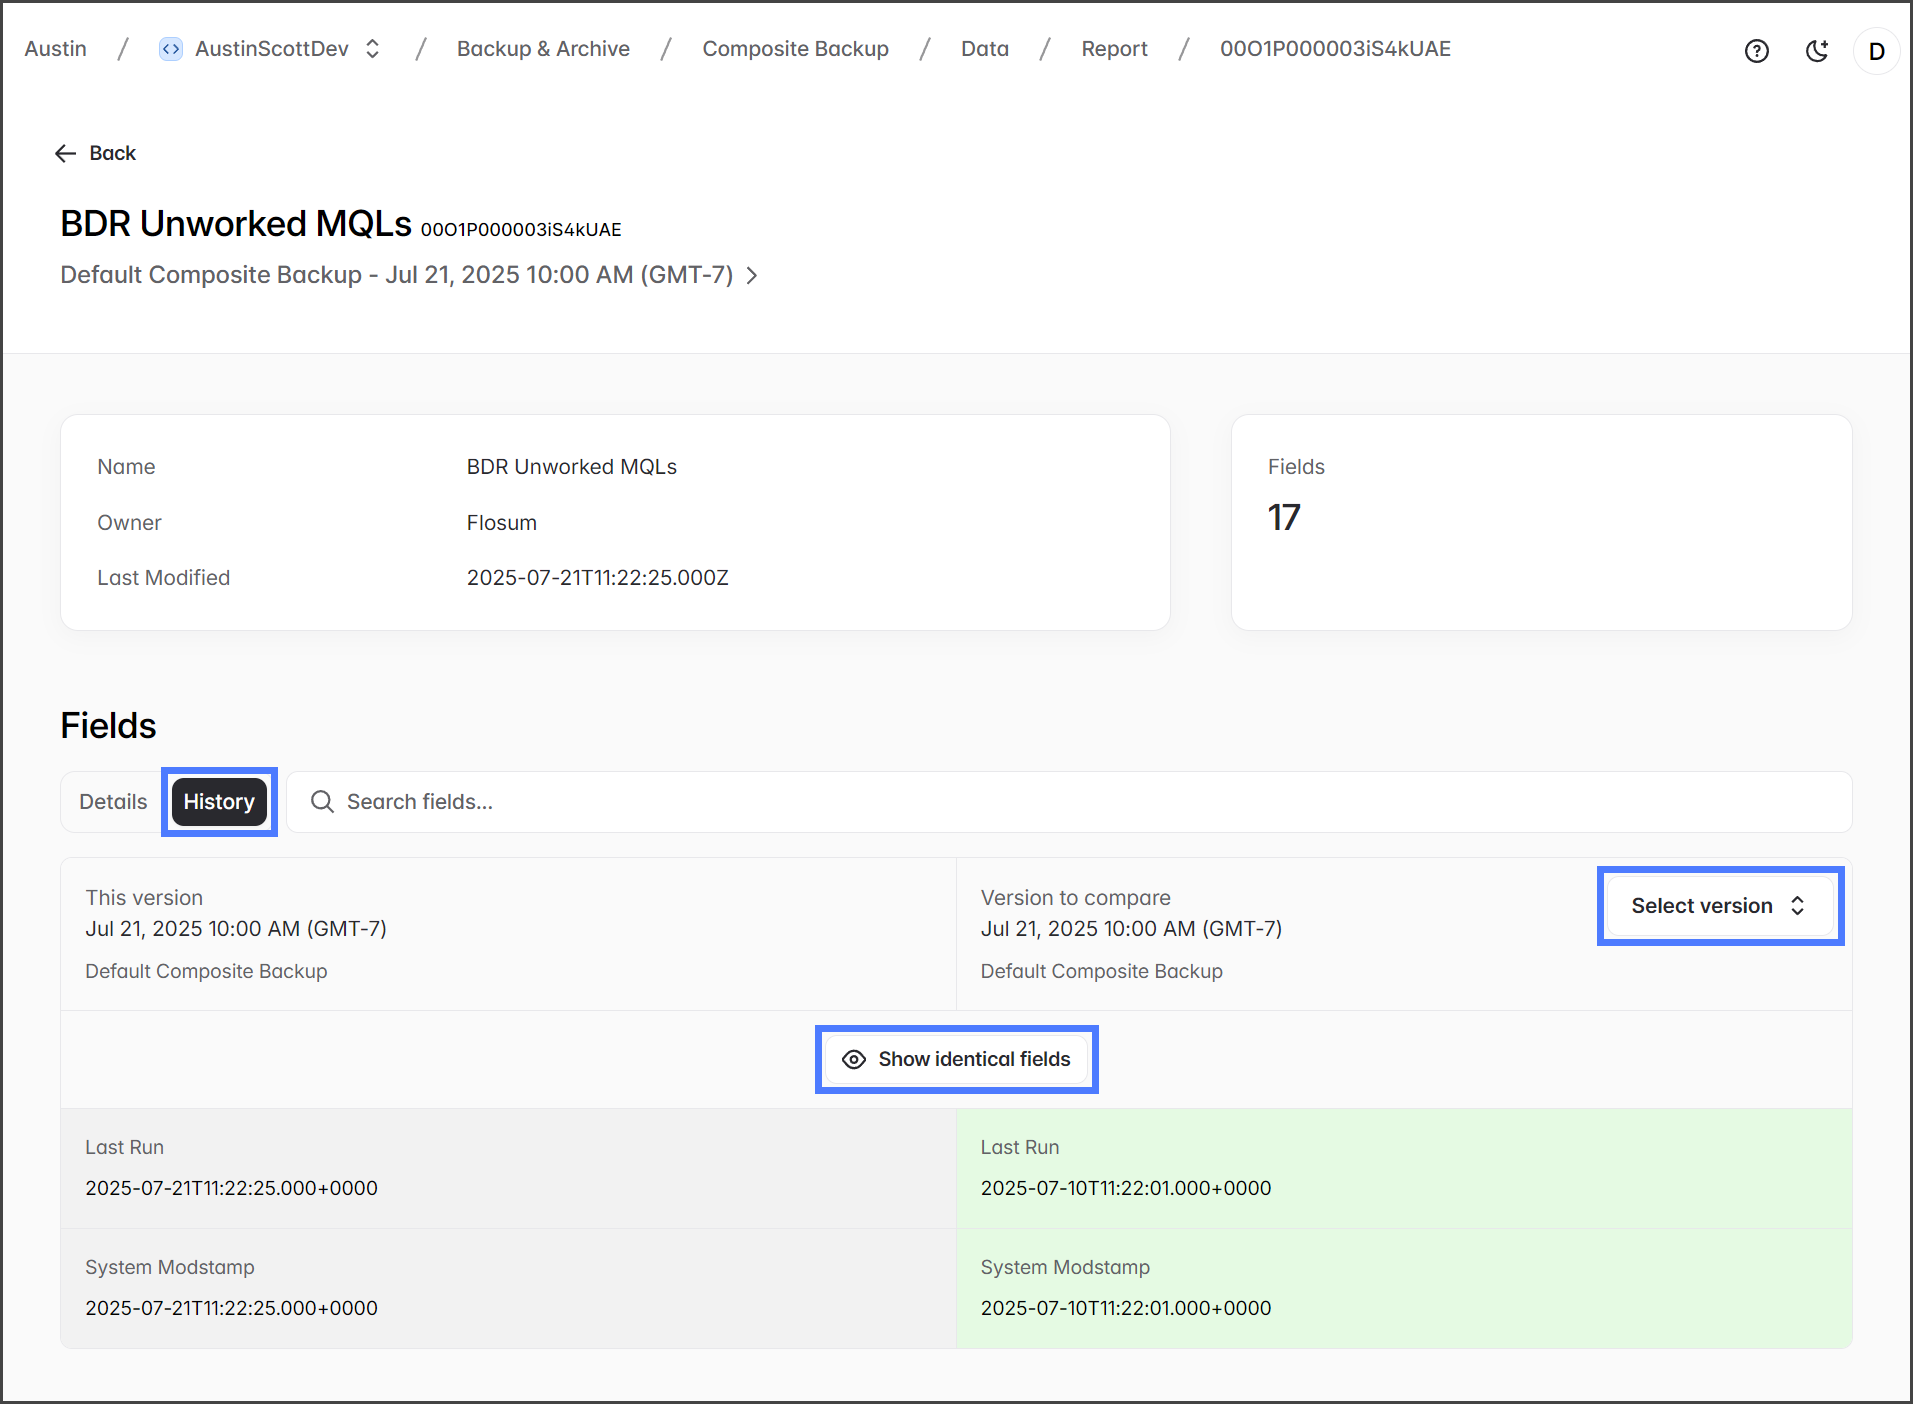The image size is (1913, 1404).
Task: Click the Austin breadcrumb root
Action: [x=56, y=49]
